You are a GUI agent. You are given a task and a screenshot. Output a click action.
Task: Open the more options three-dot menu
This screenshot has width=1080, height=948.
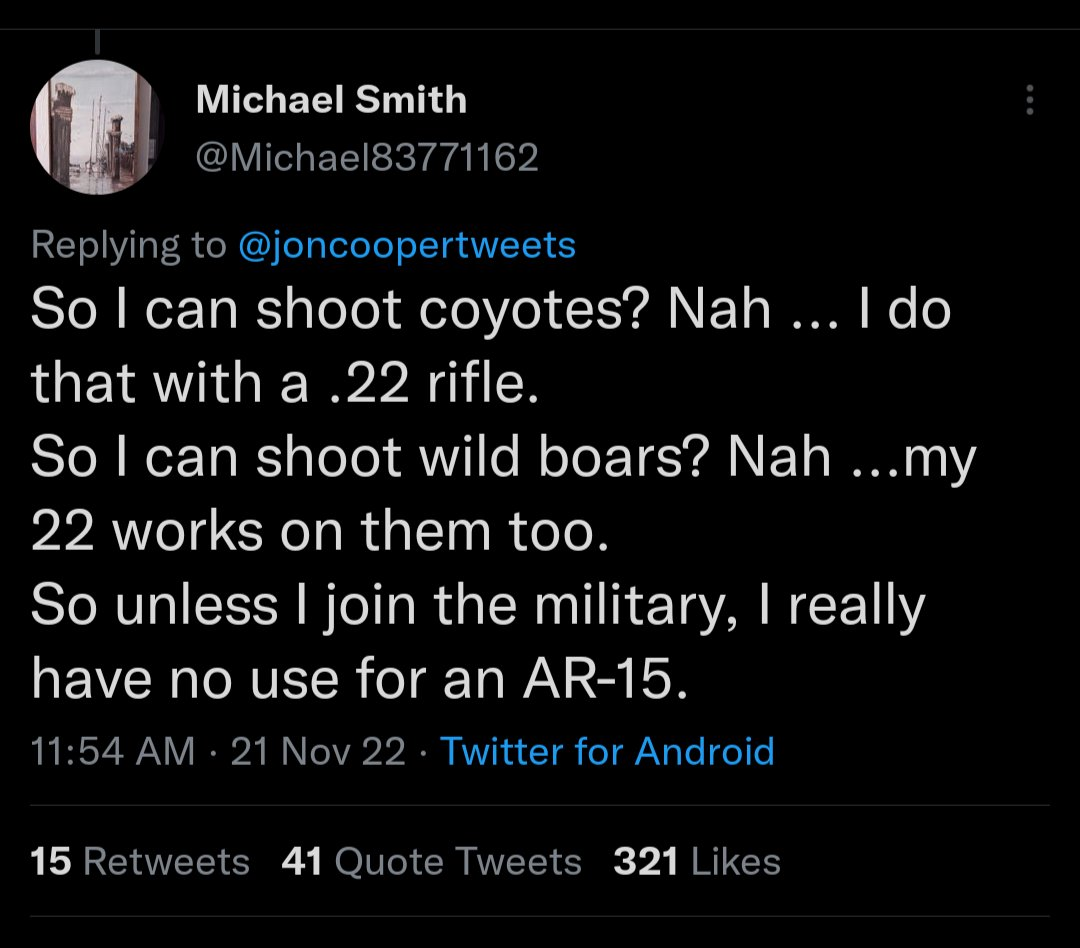(x=1031, y=99)
